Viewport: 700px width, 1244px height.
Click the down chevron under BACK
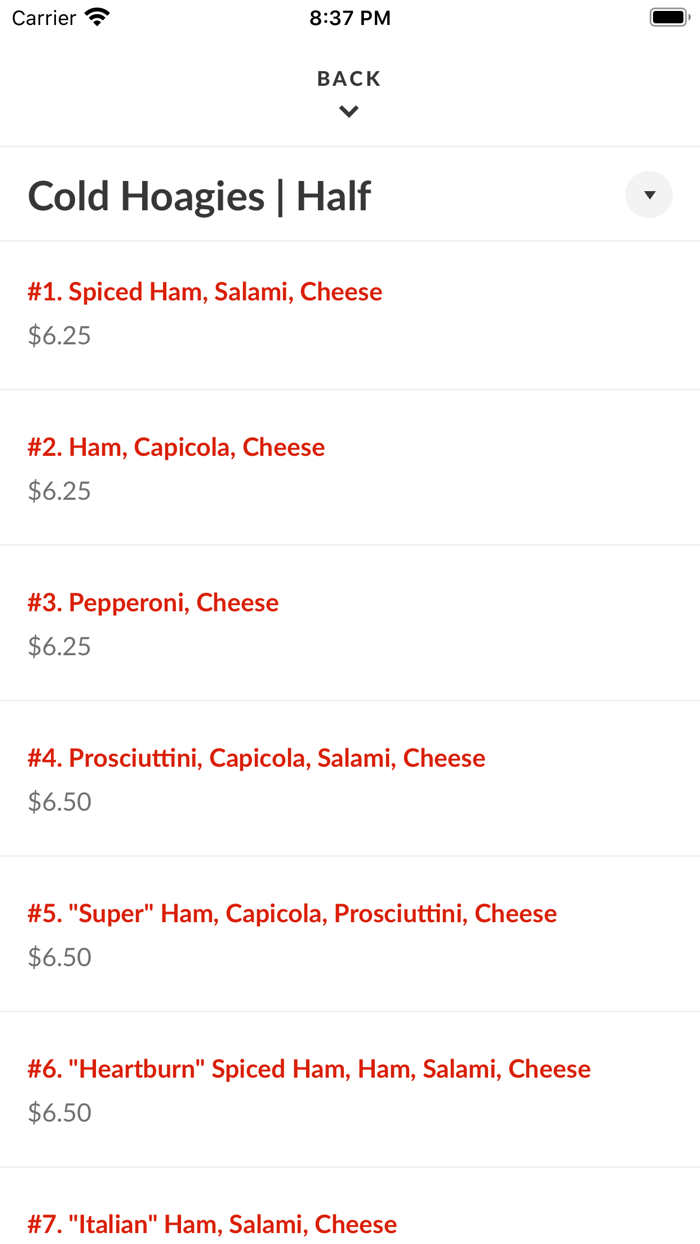[349, 112]
